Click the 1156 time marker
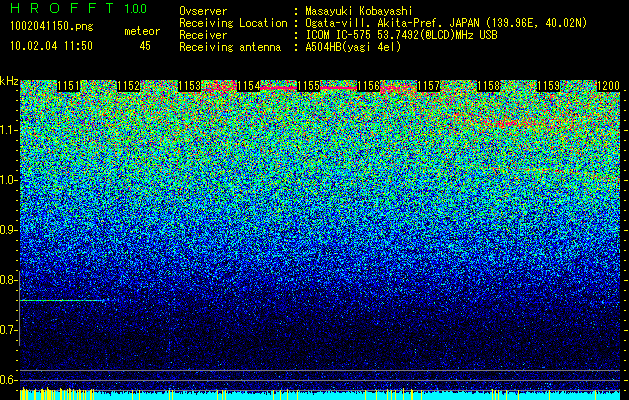 pos(368,86)
